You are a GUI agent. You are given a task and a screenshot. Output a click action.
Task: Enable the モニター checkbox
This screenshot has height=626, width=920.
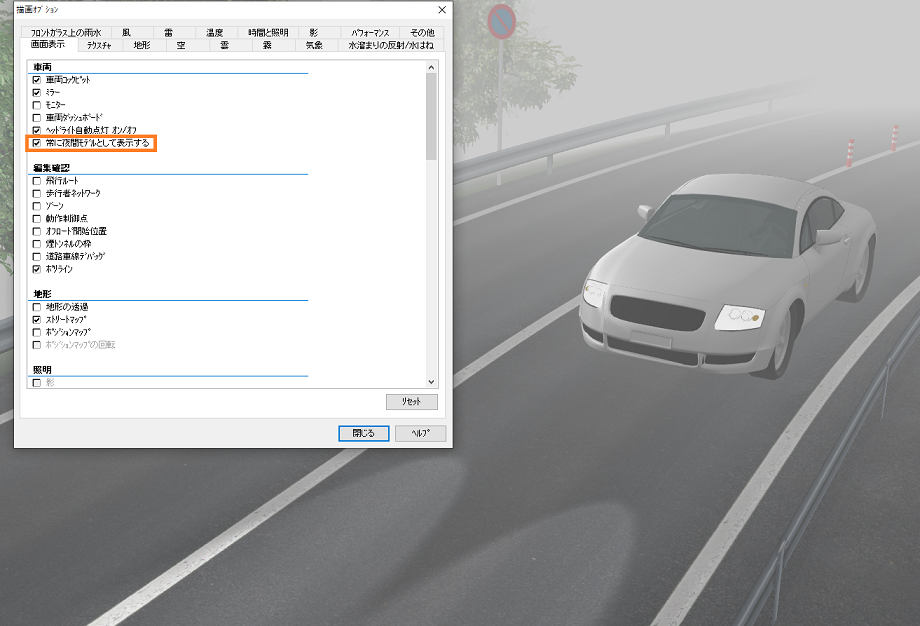(36, 105)
